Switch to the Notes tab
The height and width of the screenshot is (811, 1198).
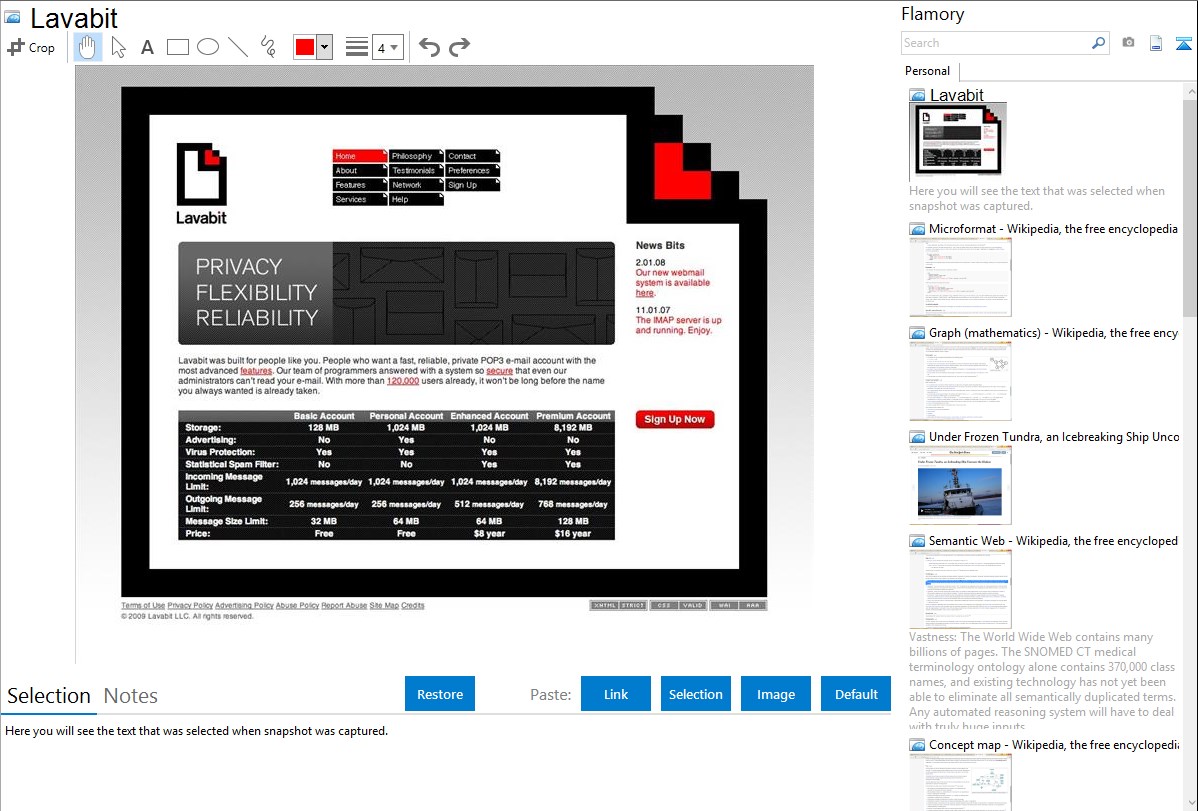tap(131, 696)
